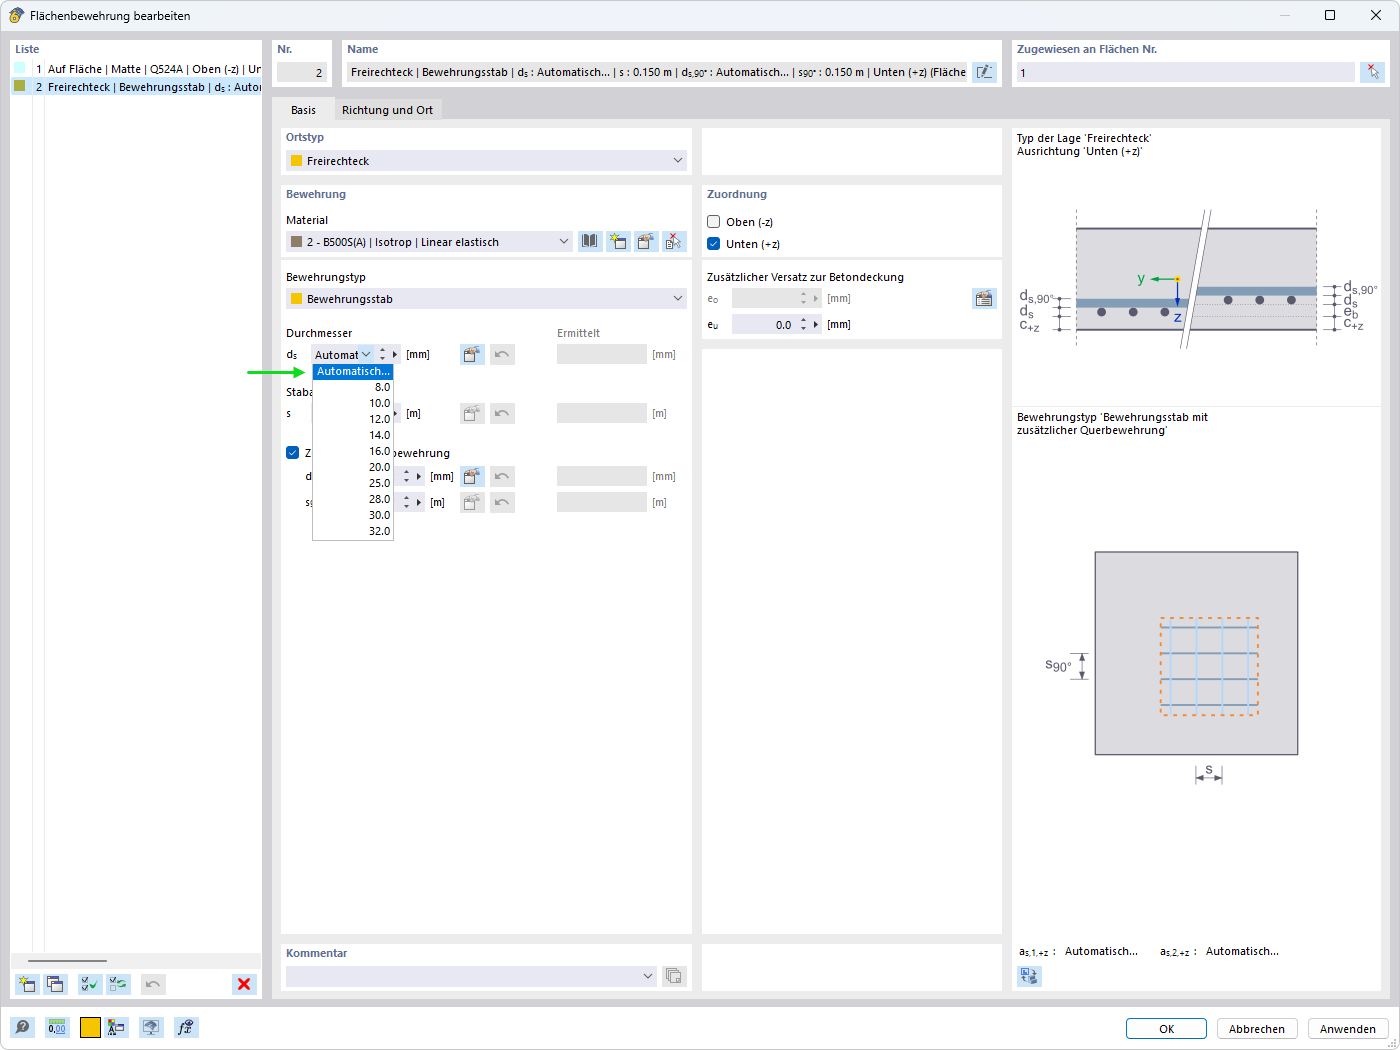Toggle the additional cross reinforcement checkbox
Screen dimensions: 1400x1050
[x=293, y=453]
